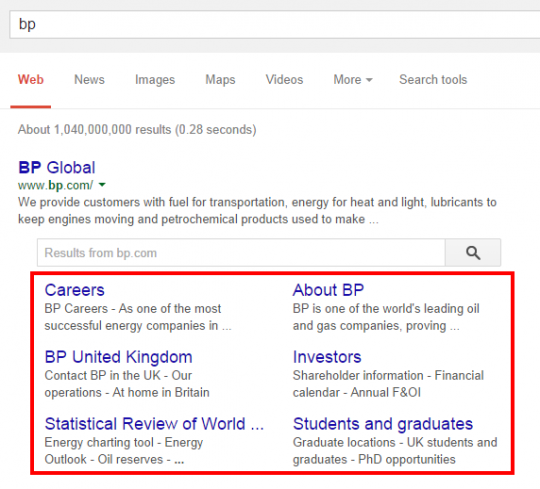Image resolution: width=540 pixels, height=489 pixels.
Task: Click the 'BP Careers - As one of' snippet
Action: 138,317
